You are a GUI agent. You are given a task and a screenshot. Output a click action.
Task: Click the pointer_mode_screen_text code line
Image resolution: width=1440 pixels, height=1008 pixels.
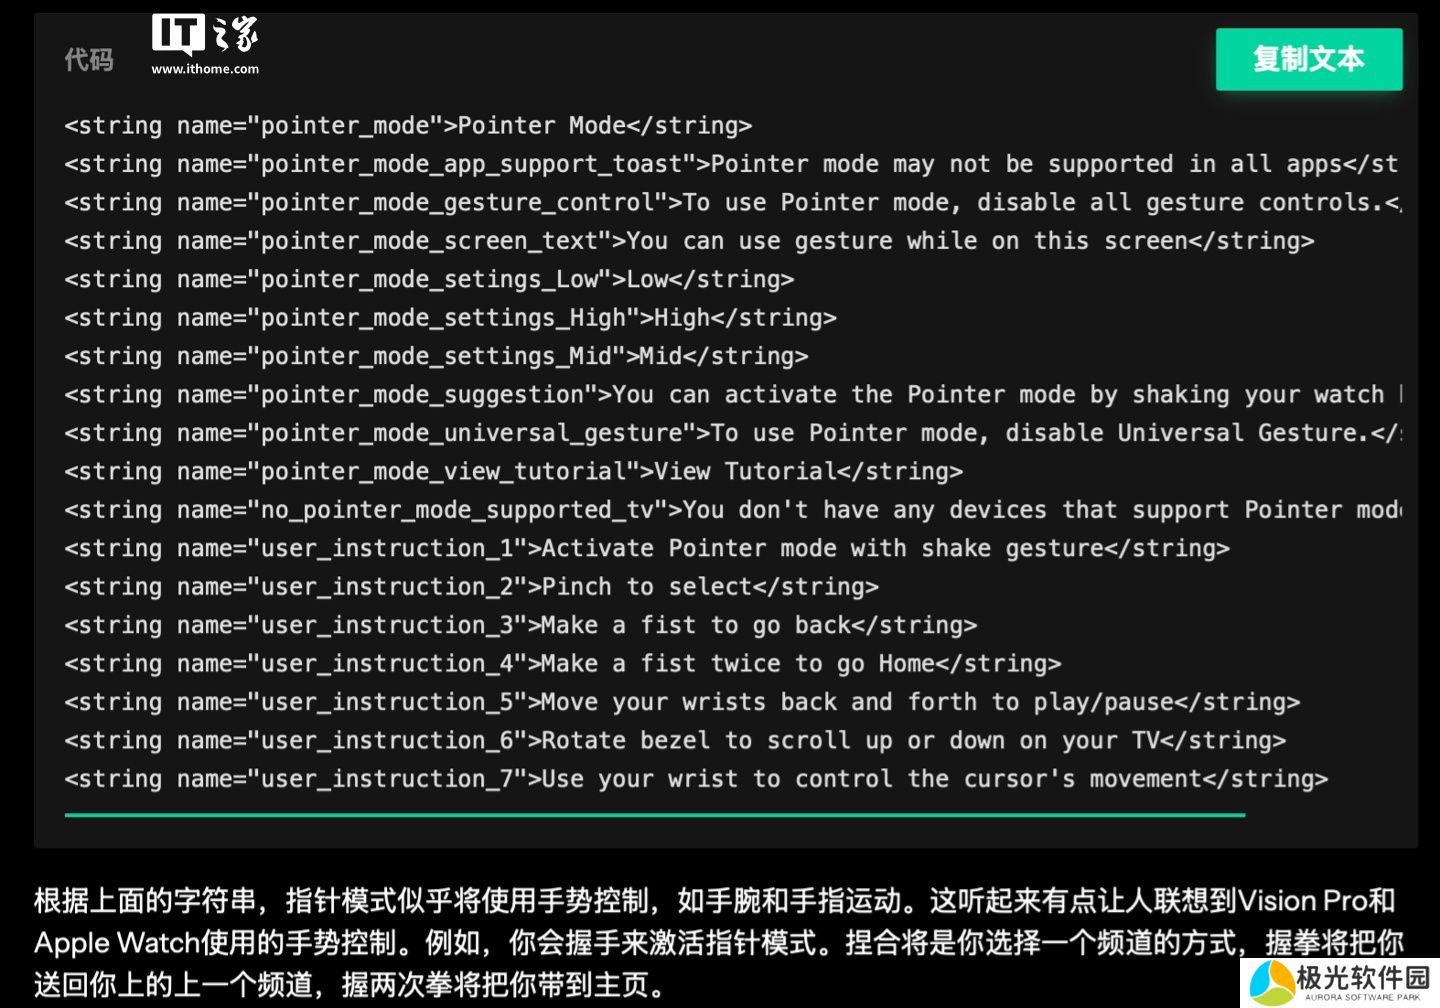pos(689,241)
